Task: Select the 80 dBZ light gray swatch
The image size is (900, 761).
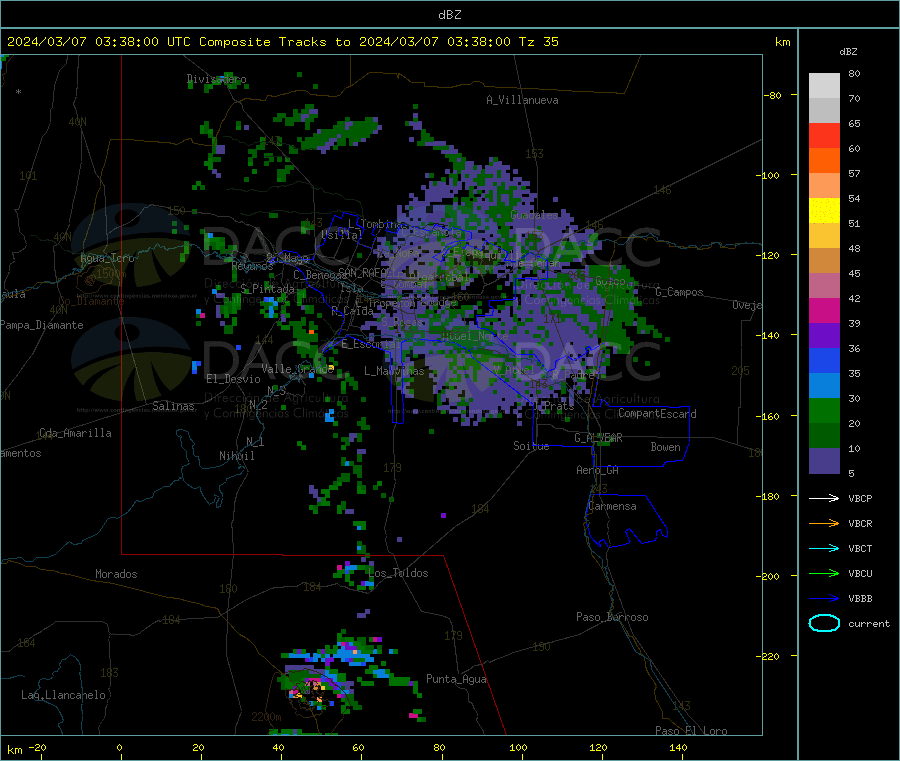Action: [824, 86]
